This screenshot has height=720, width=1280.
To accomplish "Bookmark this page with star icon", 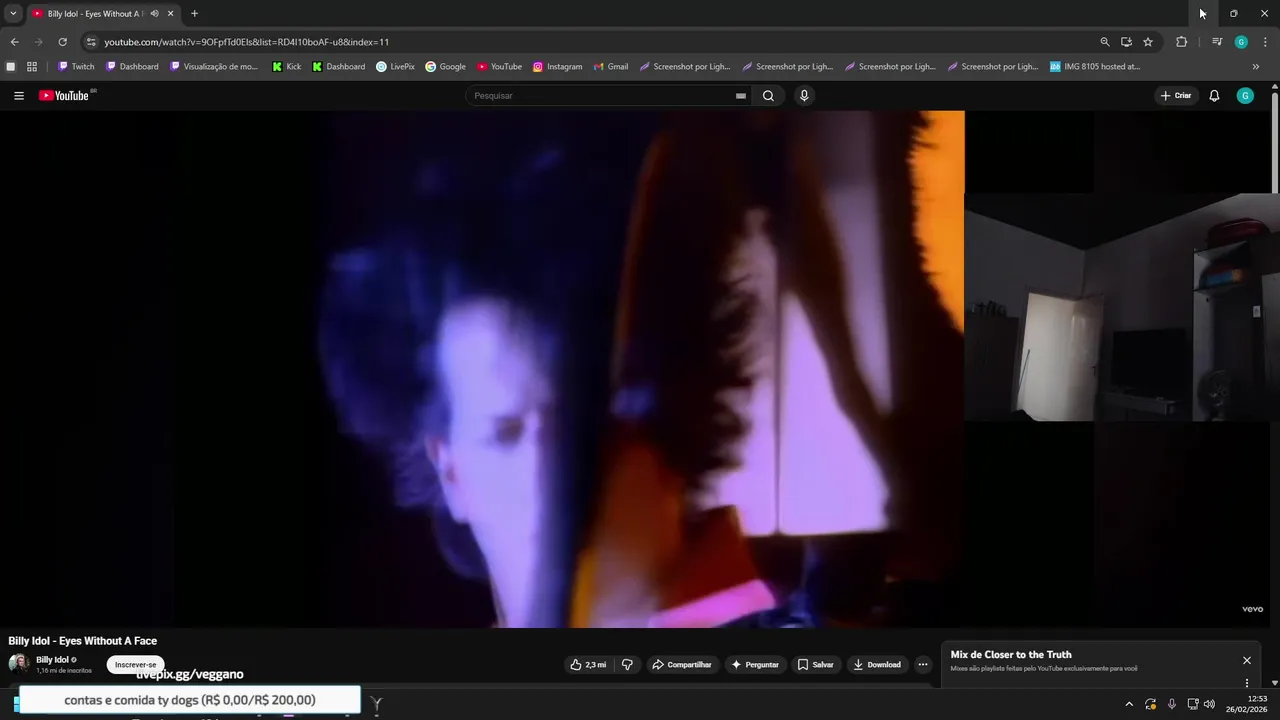I will [1148, 42].
